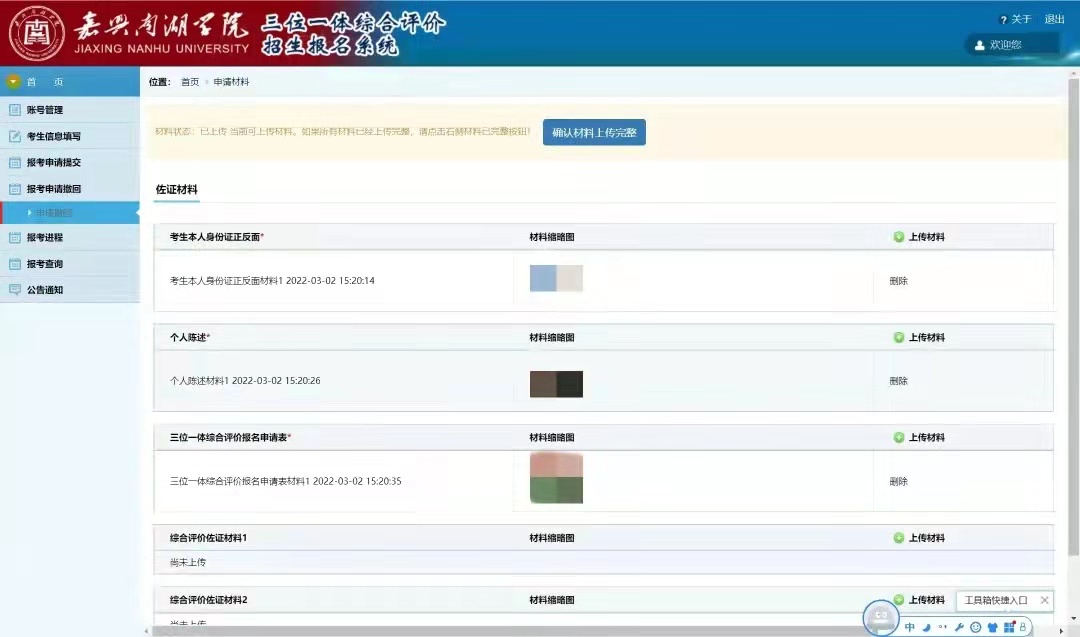
Task: Click the 账号管理 sidebar icon
Action: click(x=15, y=110)
